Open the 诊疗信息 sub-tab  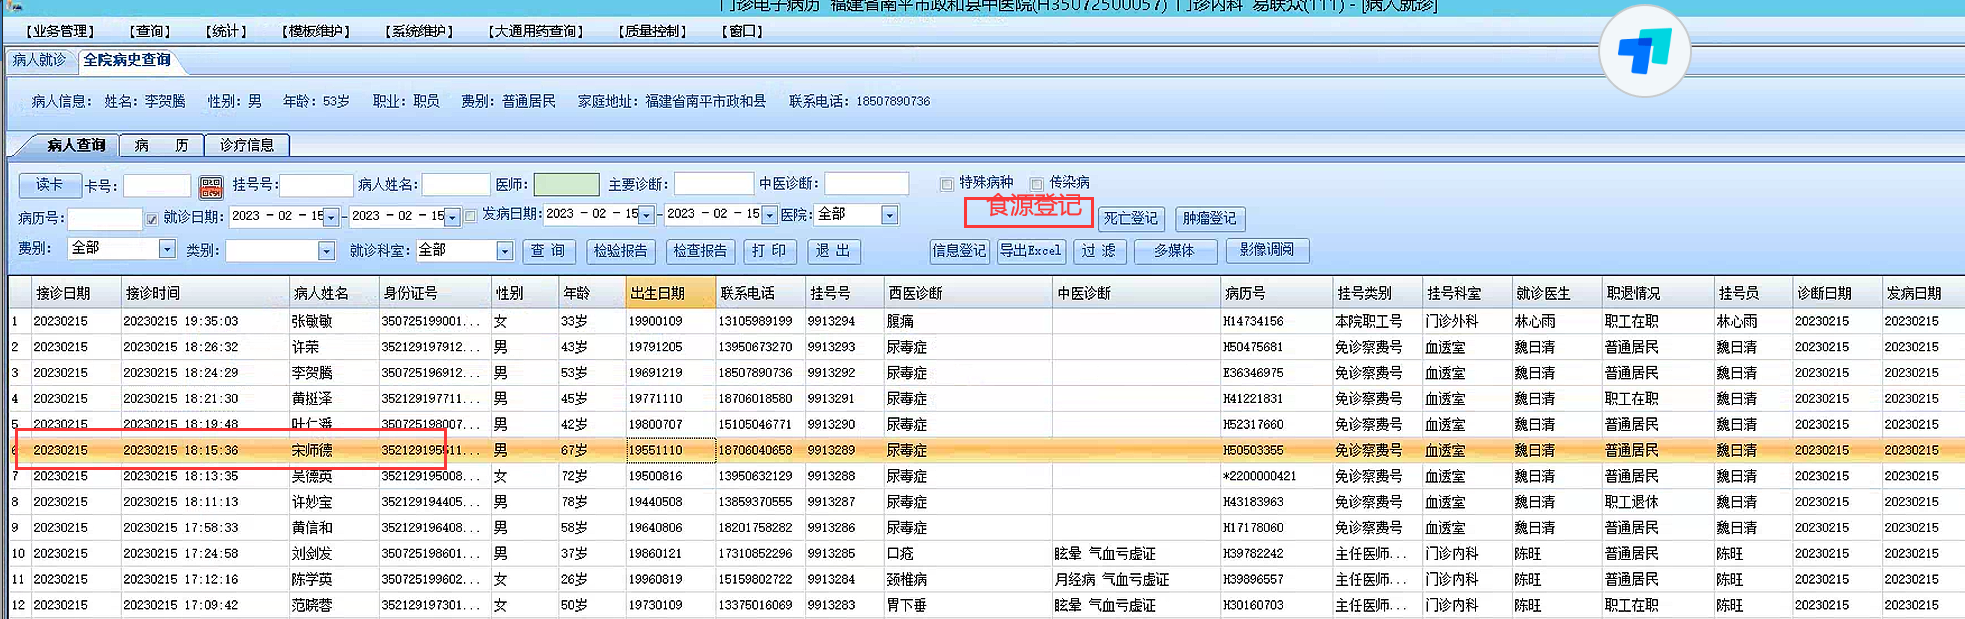pos(247,145)
